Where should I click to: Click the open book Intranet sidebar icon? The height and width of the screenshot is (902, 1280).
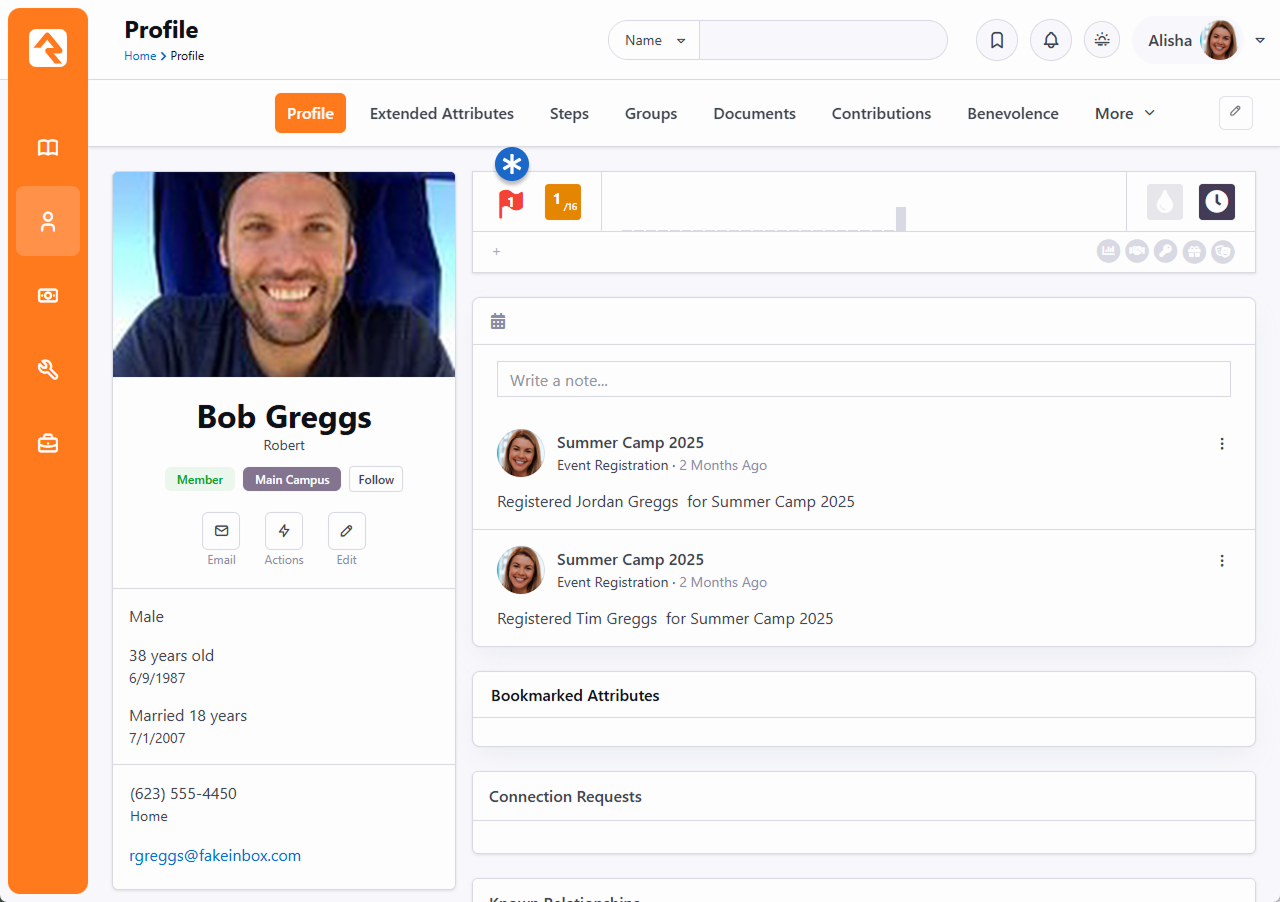pyautogui.click(x=48, y=148)
